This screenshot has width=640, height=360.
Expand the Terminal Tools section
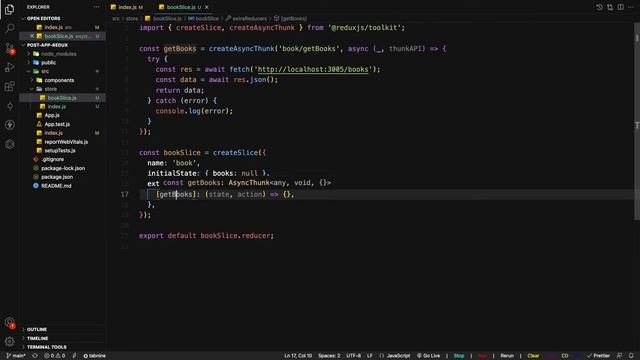(47, 347)
